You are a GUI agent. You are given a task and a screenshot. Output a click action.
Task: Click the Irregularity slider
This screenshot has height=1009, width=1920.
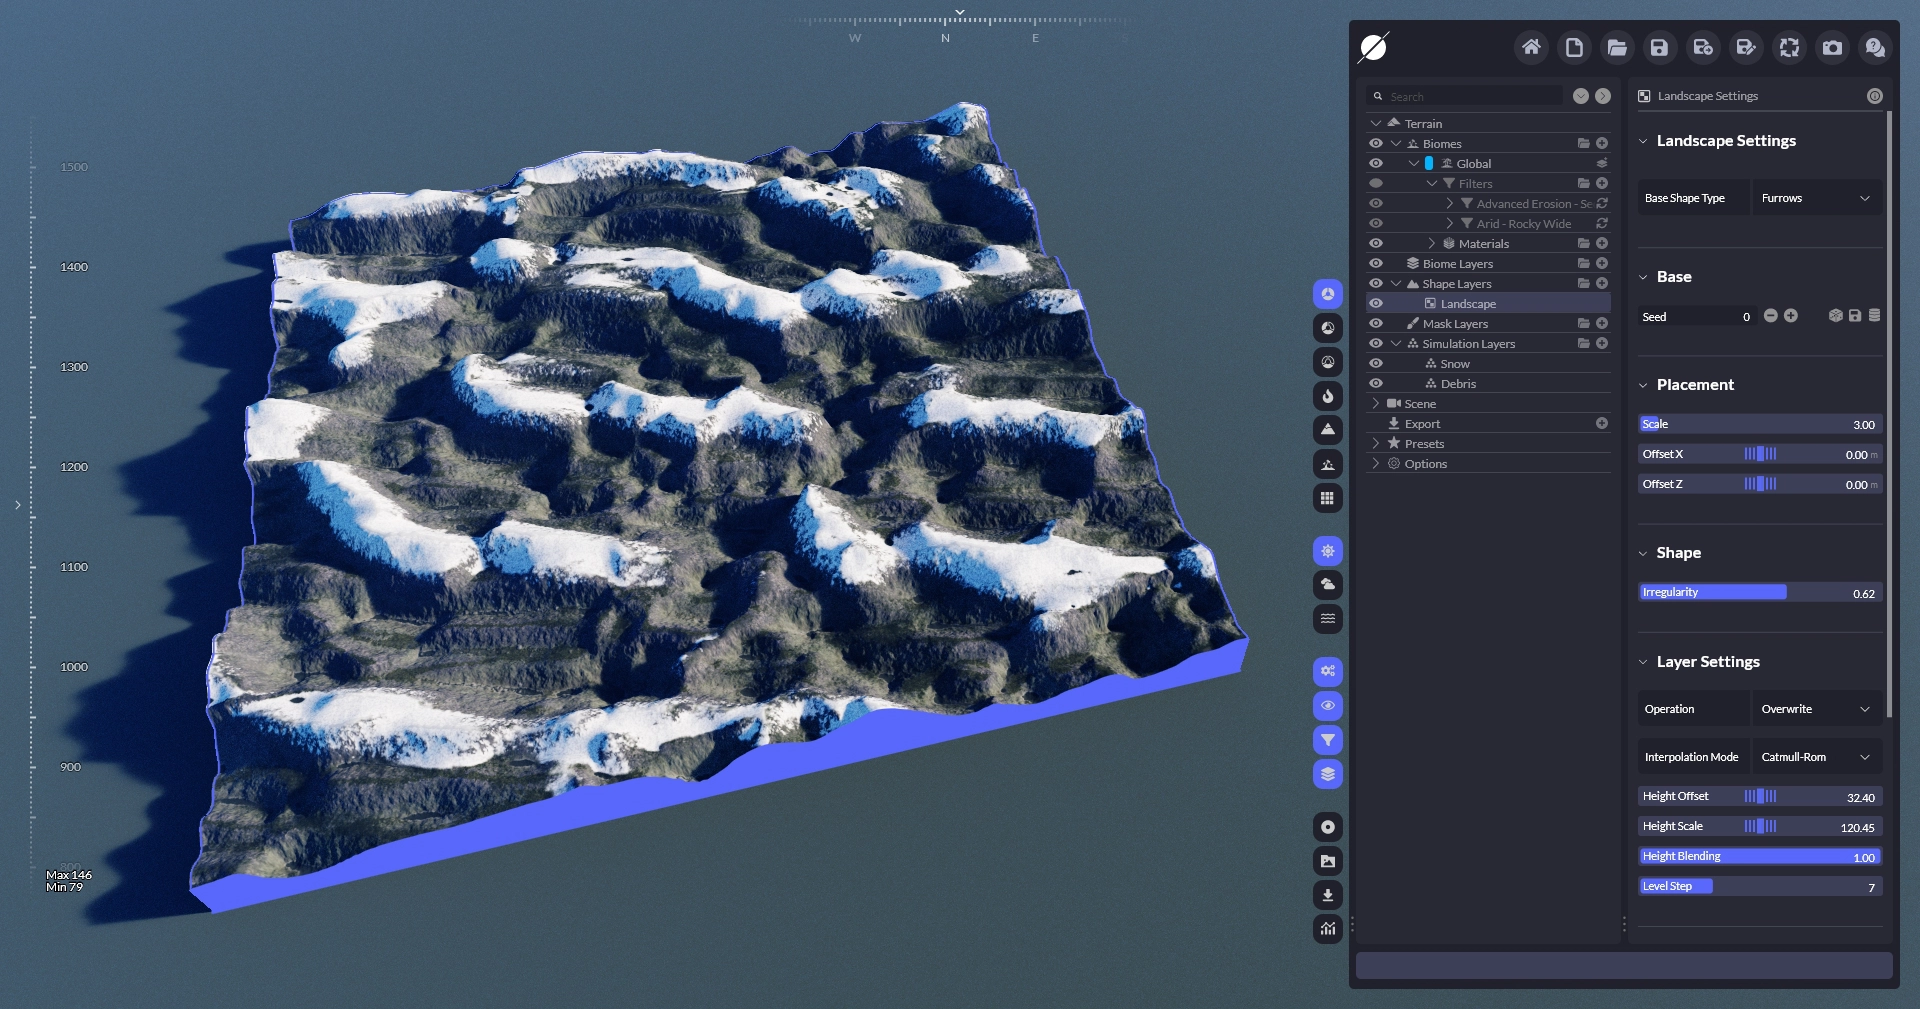tap(1760, 593)
